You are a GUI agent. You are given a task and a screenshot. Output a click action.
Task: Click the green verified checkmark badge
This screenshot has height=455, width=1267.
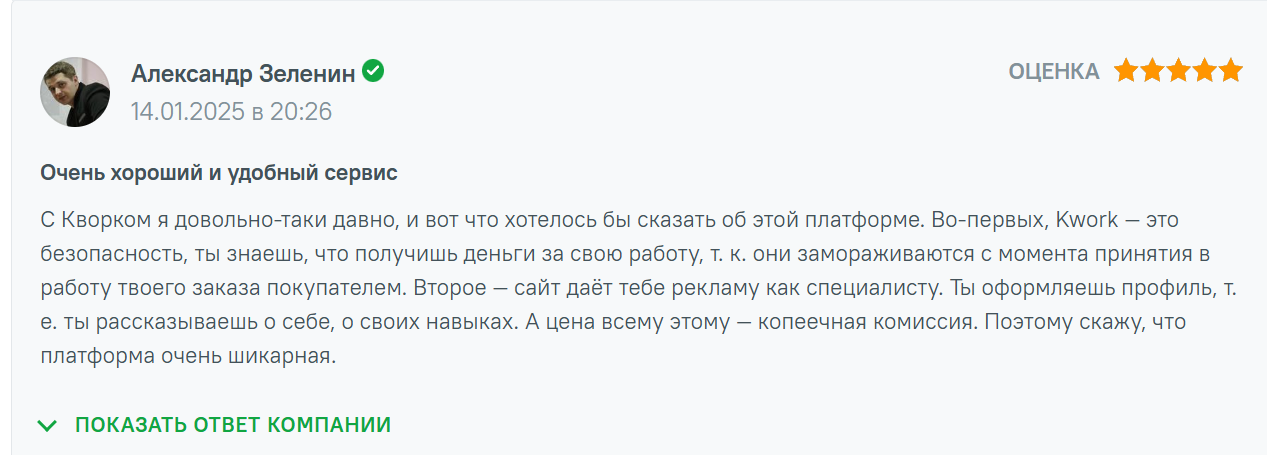(x=373, y=71)
